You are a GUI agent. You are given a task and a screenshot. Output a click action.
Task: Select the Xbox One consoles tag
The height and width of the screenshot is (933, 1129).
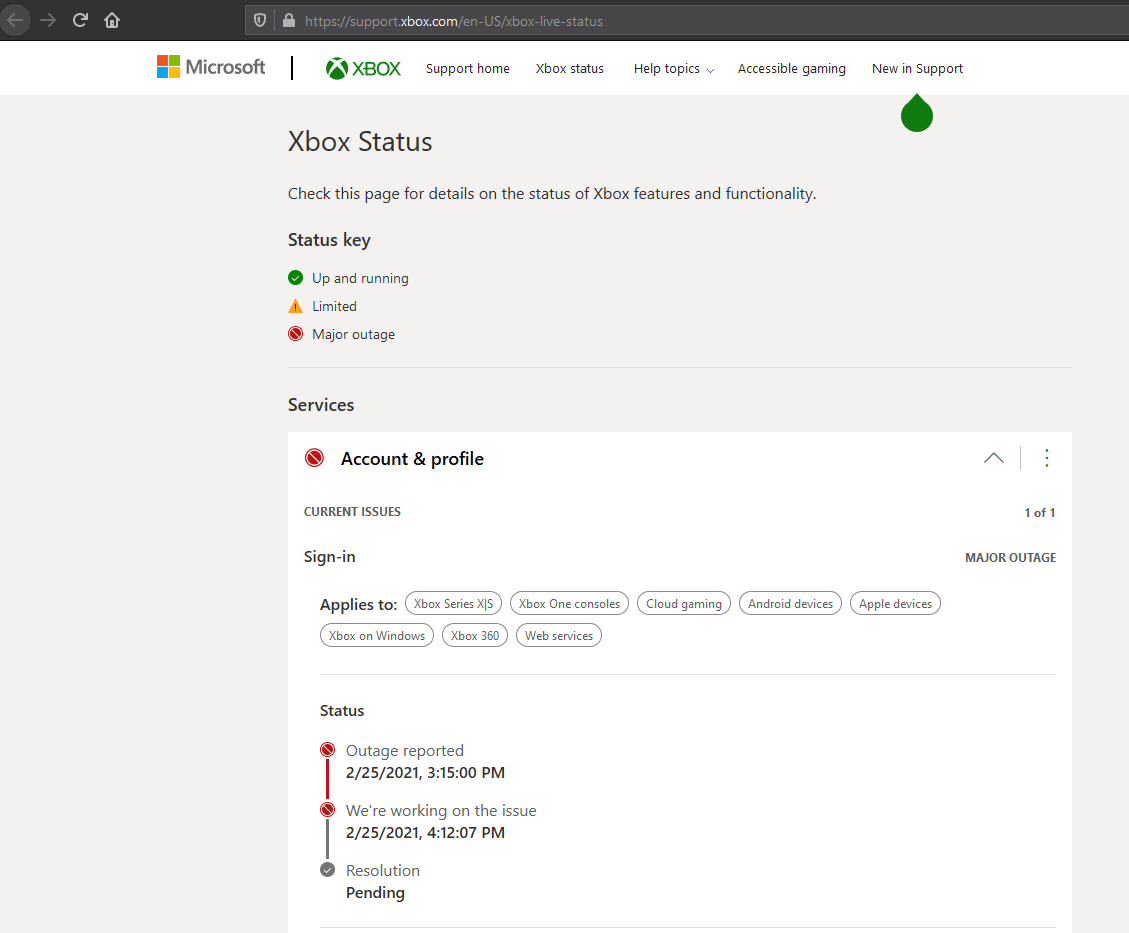pyautogui.click(x=569, y=603)
